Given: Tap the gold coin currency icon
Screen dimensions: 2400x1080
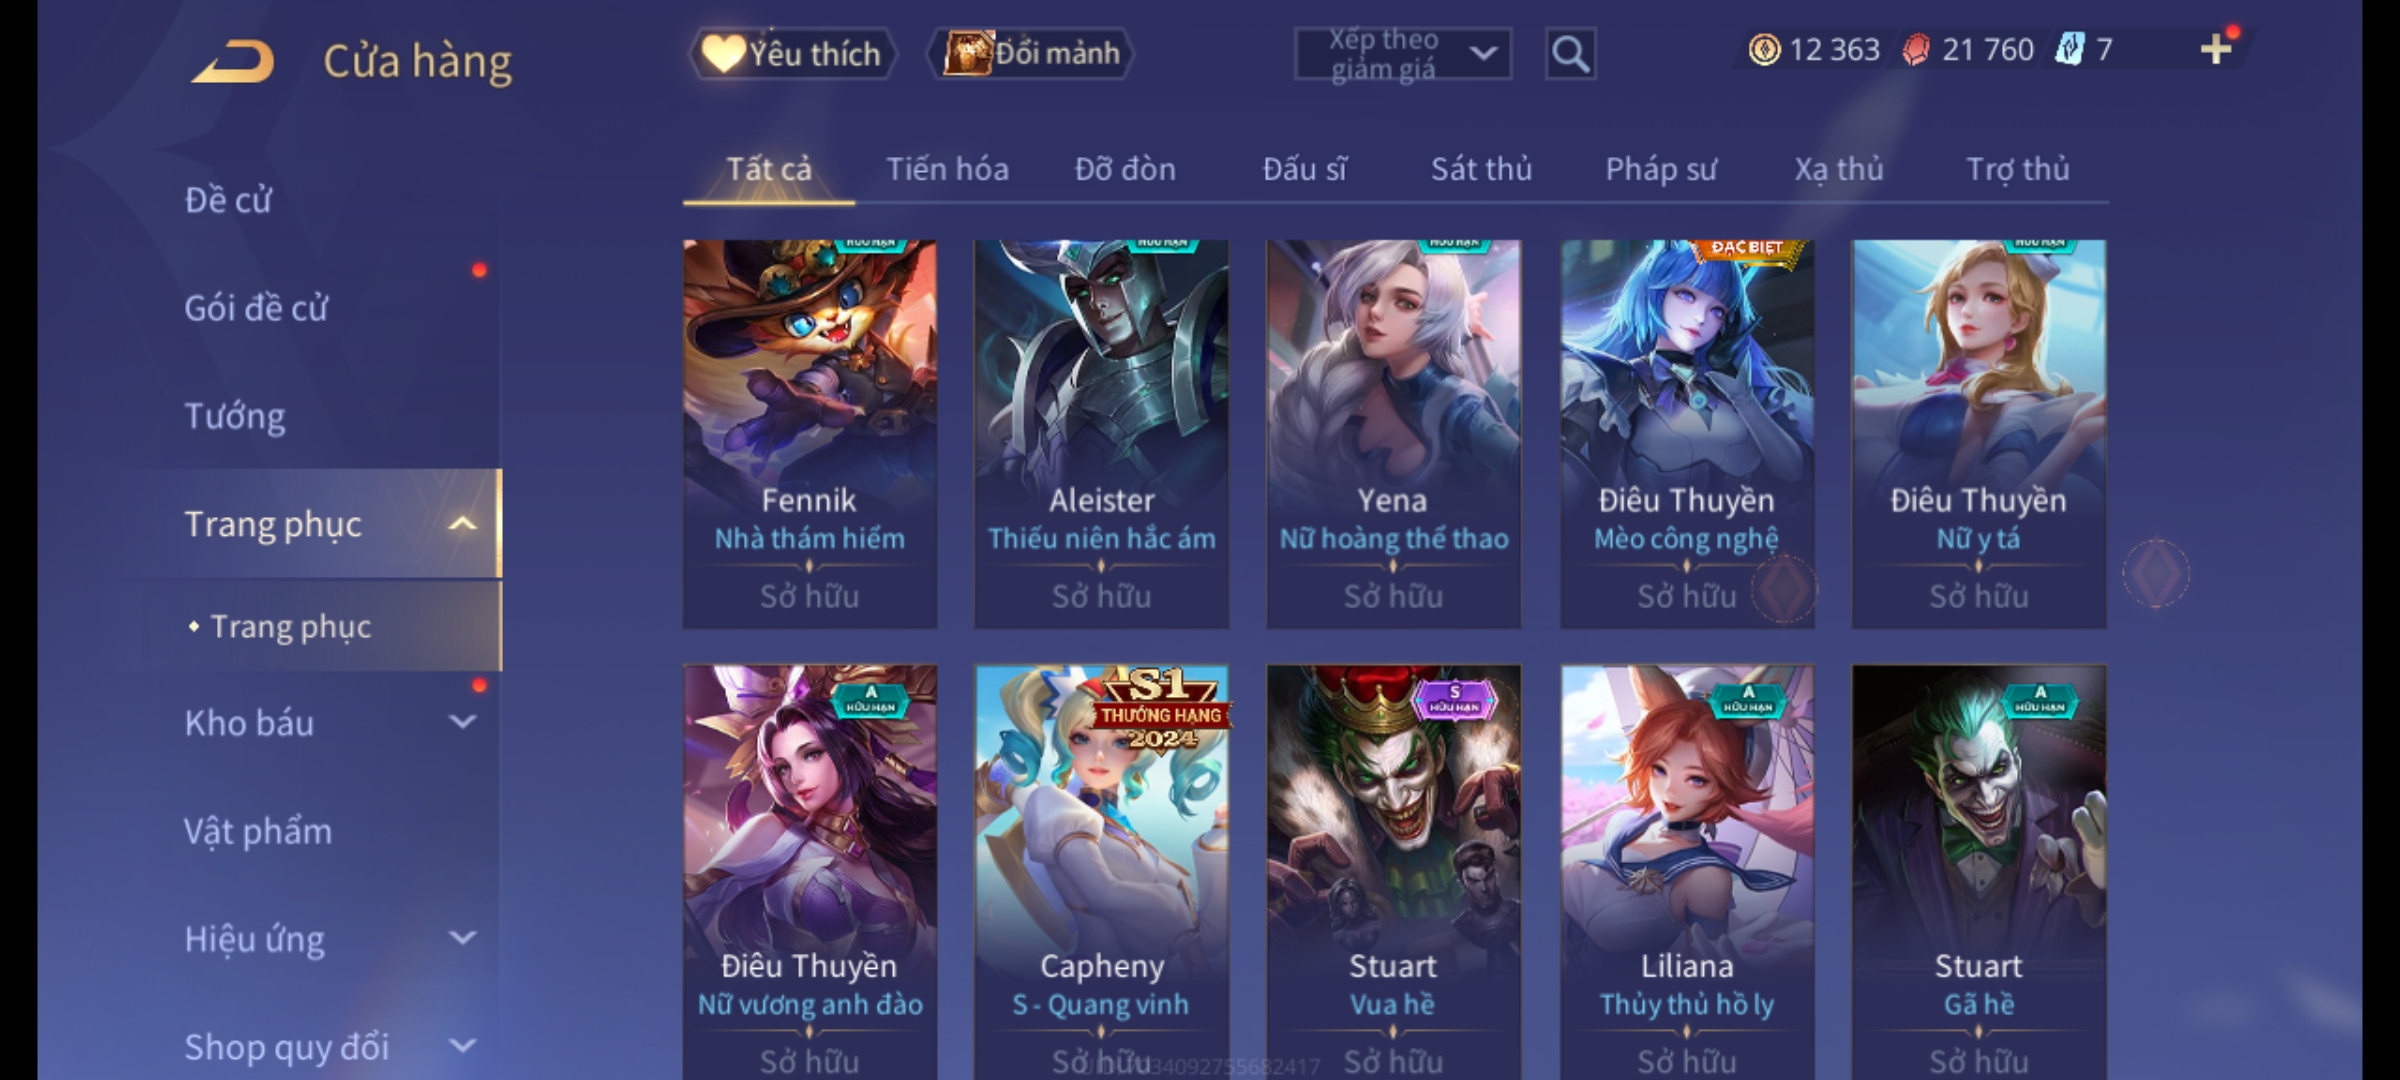Looking at the screenshot, I should [1764, 49].
